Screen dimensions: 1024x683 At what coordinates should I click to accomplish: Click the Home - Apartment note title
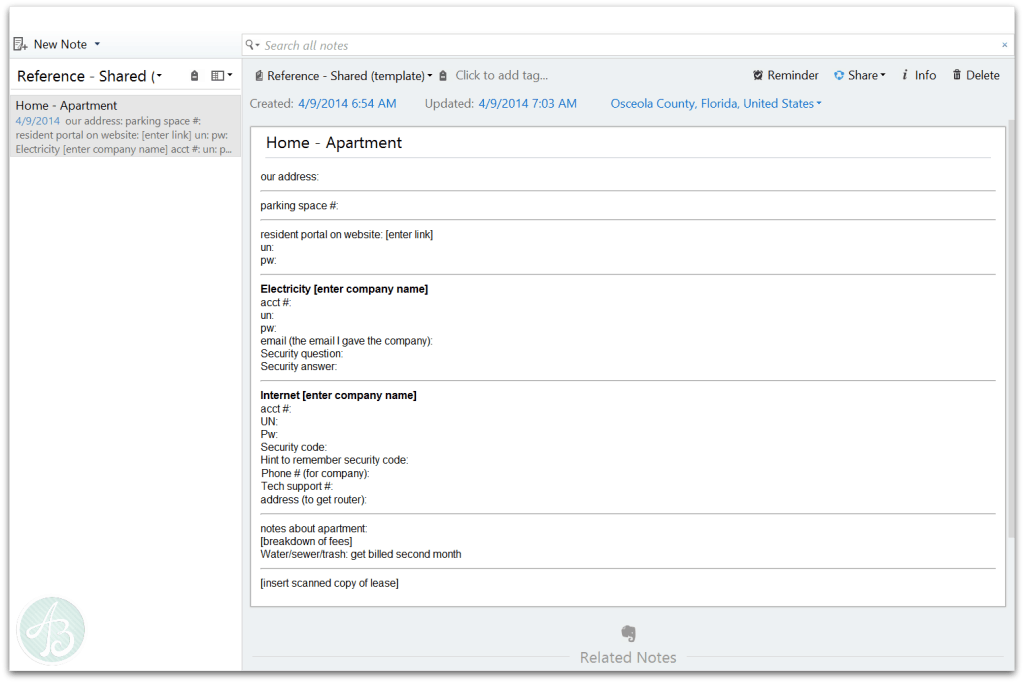(x=334, y=143)
